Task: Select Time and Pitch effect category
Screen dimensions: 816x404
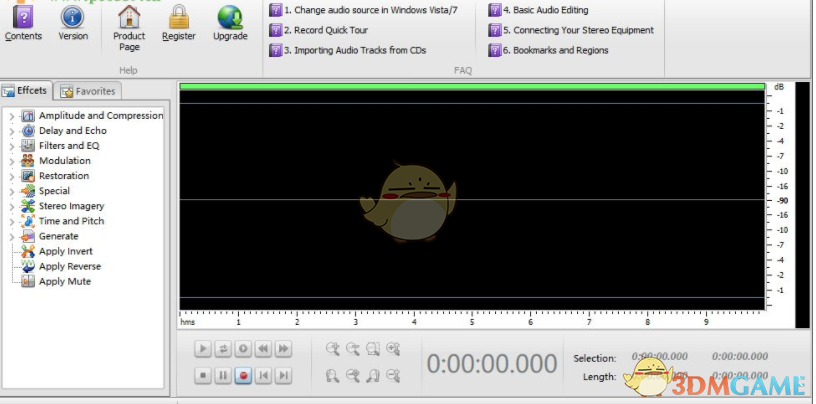Action: 71,221
